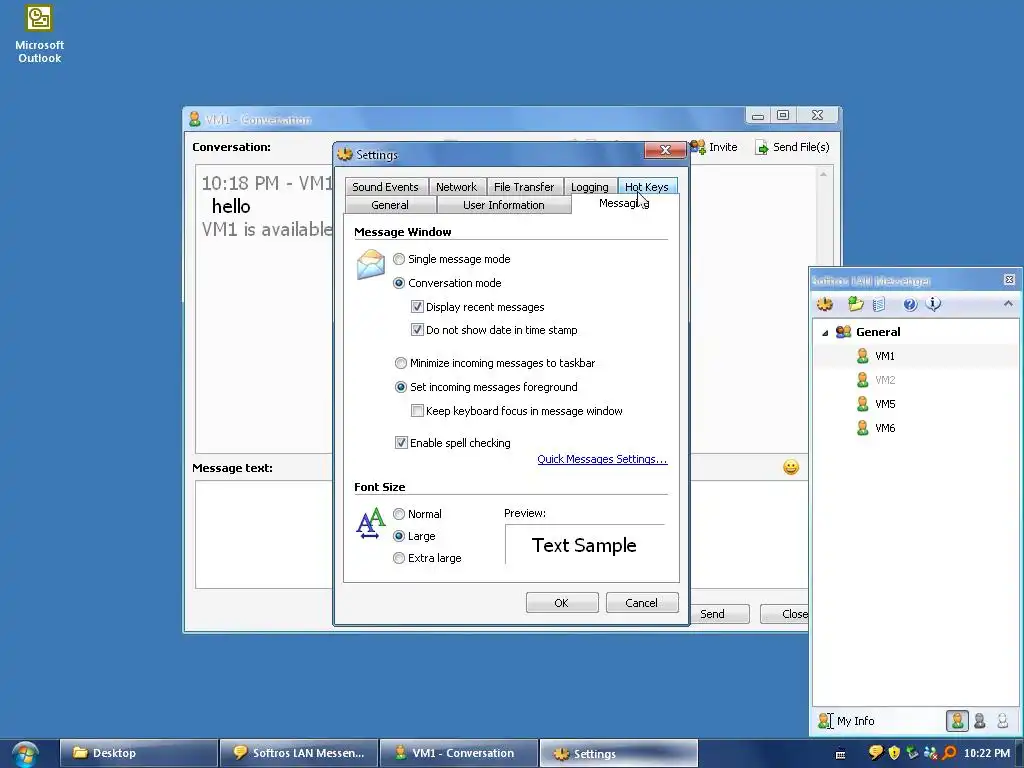Screen dimensions: 1024x768
Task: Set status to Available green user icon
Action: point(957,721)
